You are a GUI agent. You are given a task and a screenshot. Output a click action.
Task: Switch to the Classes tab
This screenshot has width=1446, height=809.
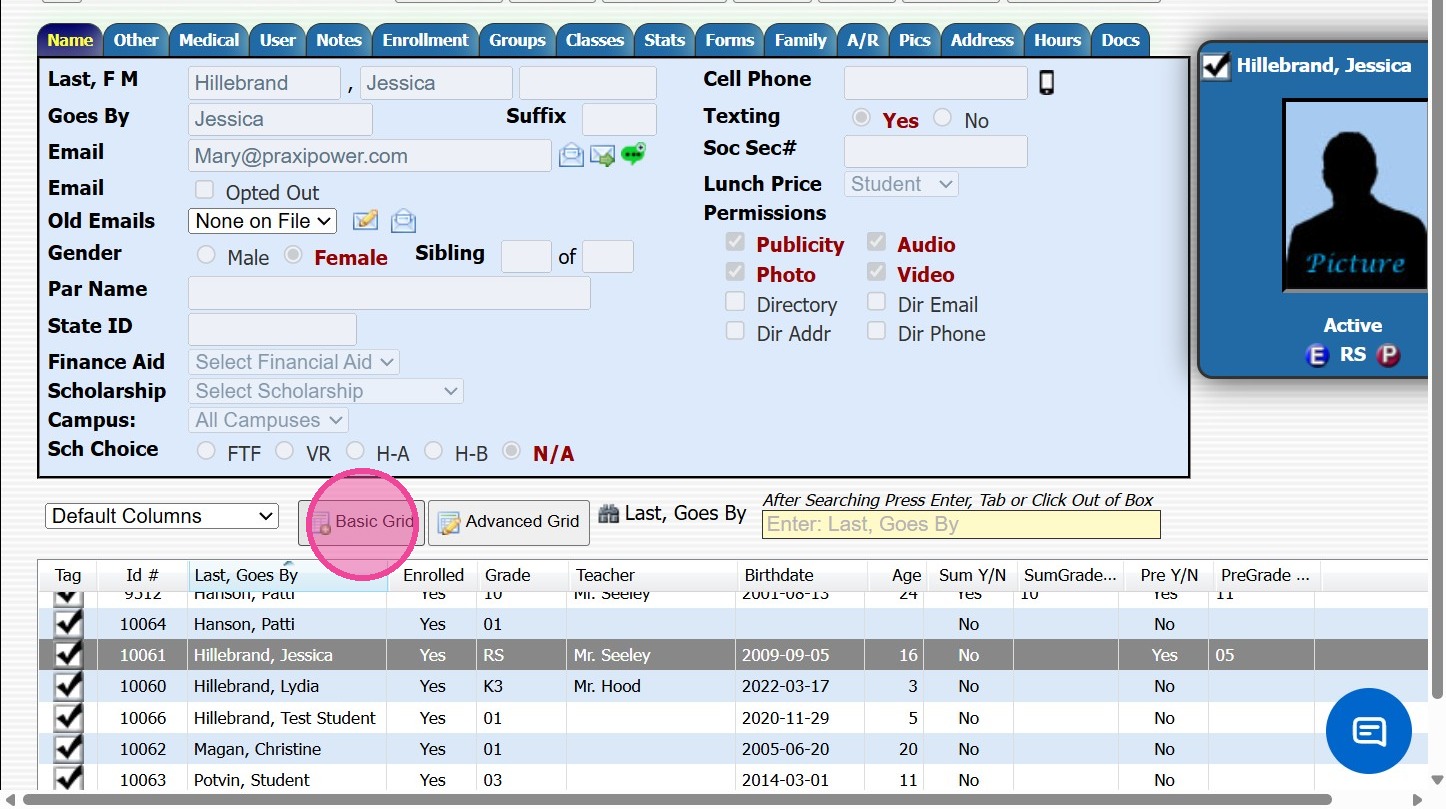tap(595, 40)
